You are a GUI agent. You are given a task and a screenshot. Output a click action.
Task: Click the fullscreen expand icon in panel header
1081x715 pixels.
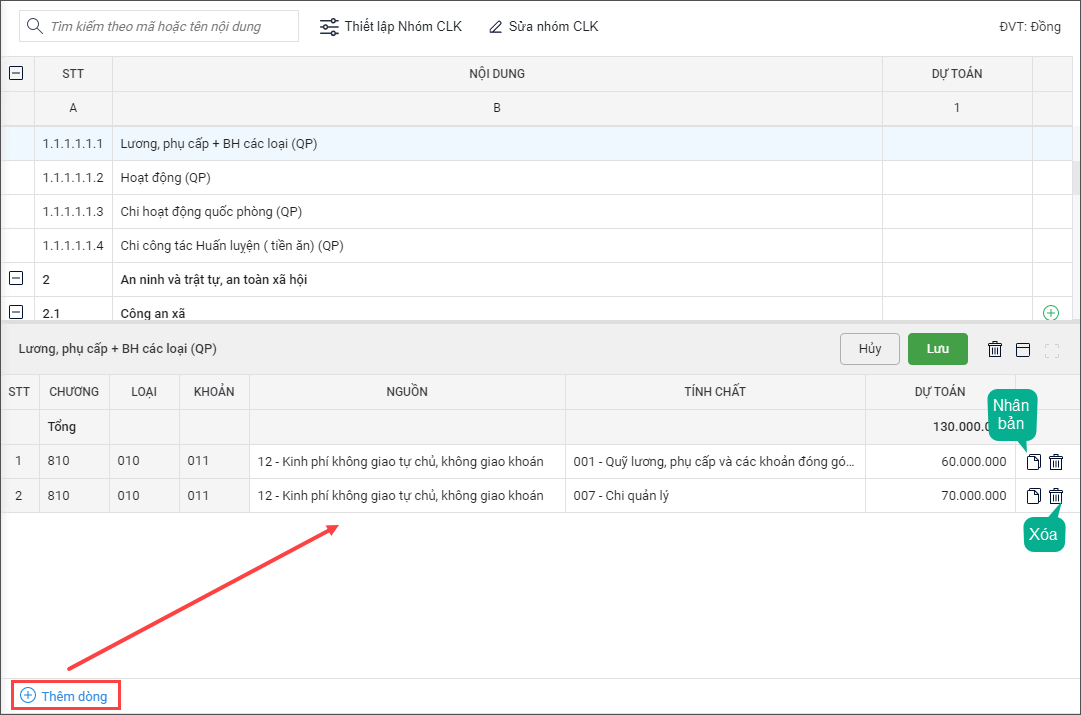(x=1051, y=350)
